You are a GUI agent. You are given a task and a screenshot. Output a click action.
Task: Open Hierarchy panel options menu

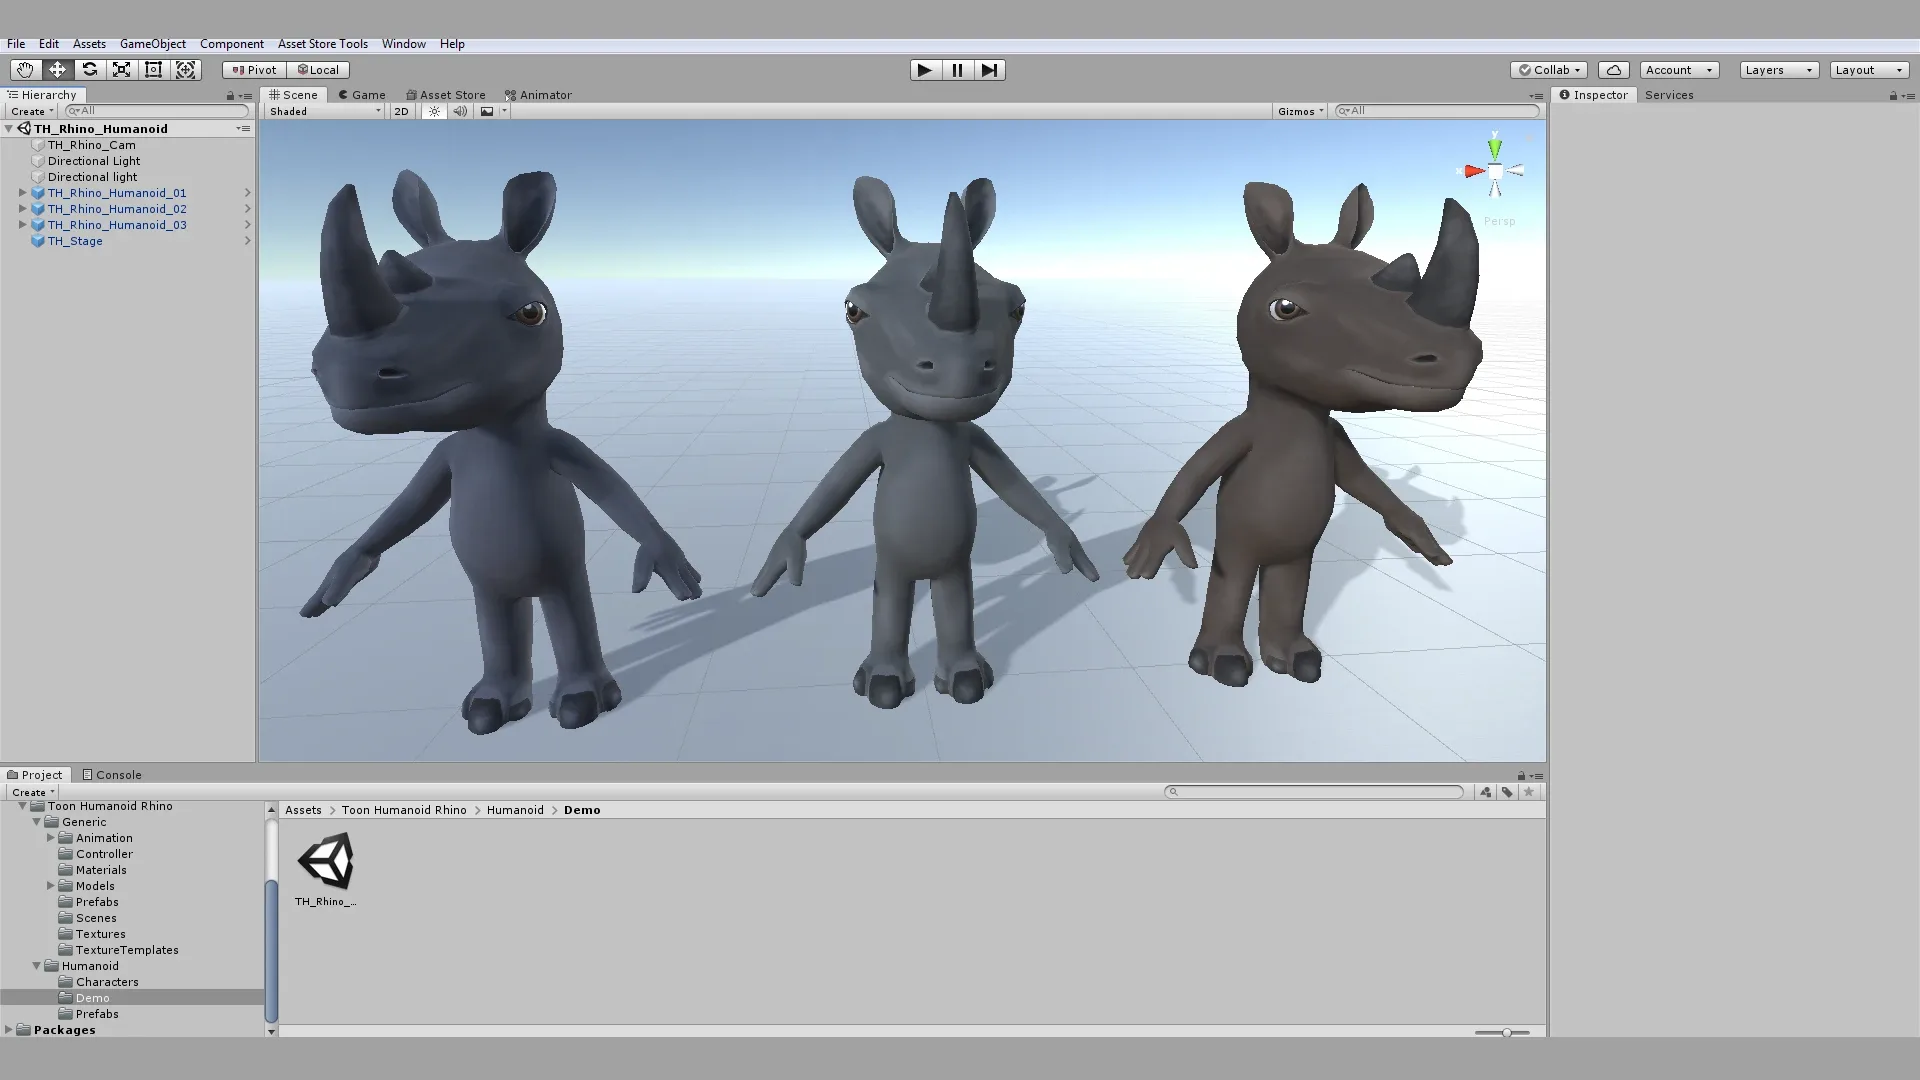(x=245, y=96)
